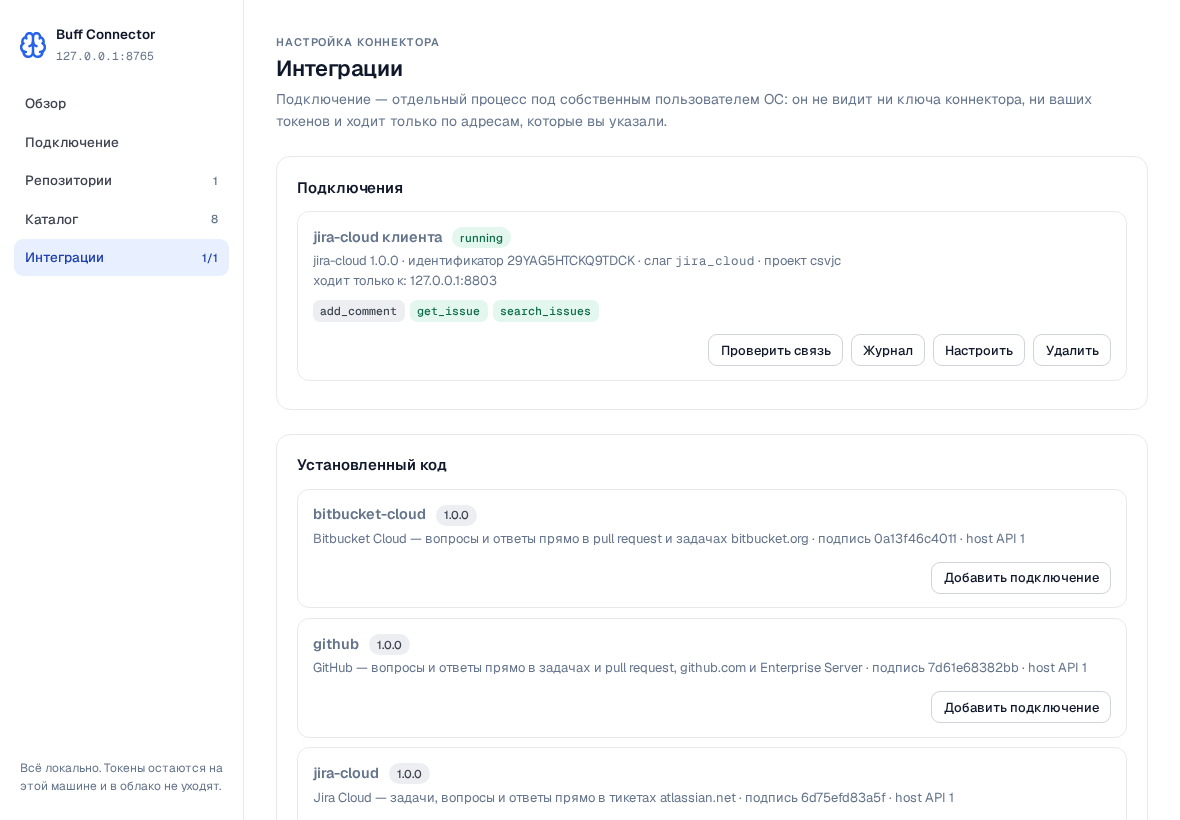Image resolution: width=1180 pixels, height=820 pixels.
Task: Click the jira-cloud клиента connection title
Action: click(x=378, y=237)
